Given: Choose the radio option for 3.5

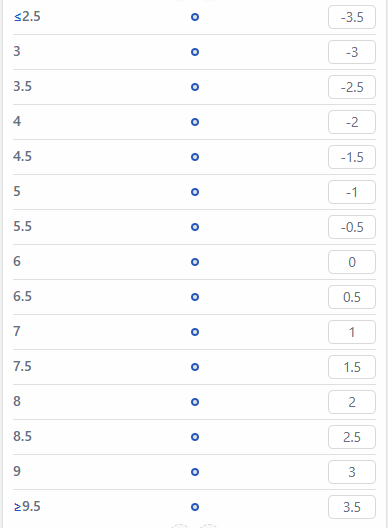Looking at the screenshot, I should tap(195, 87).
